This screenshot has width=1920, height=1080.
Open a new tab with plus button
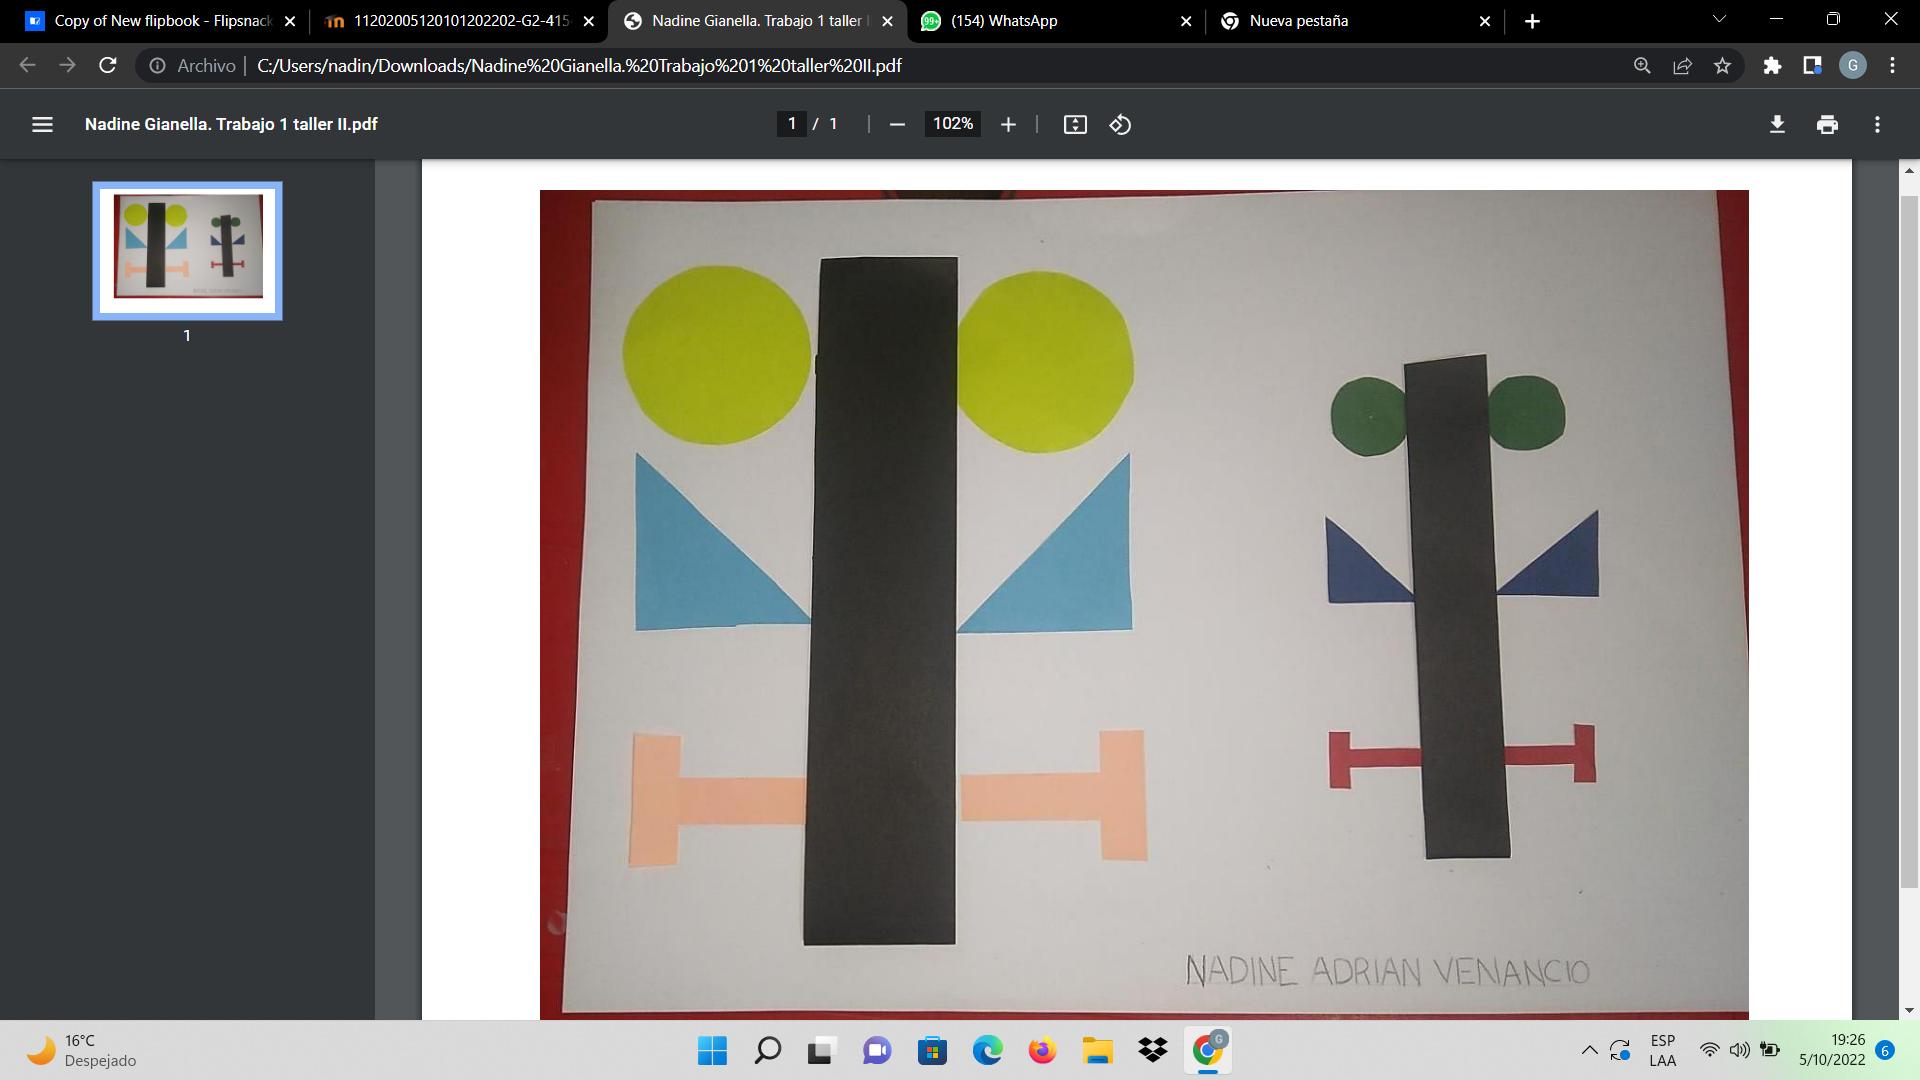[x=1532, y=21]
